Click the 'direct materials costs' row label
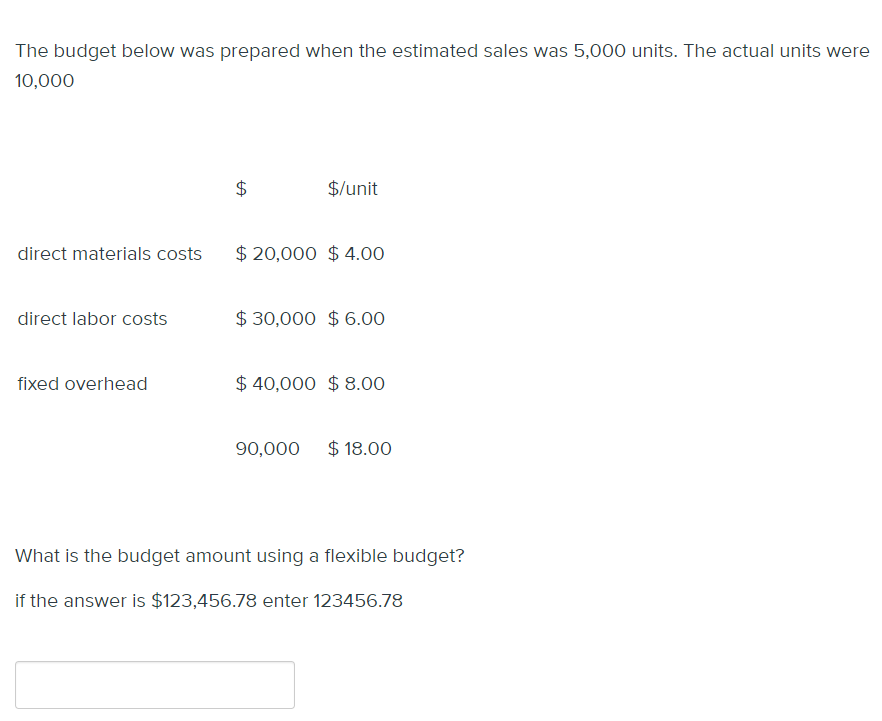Image resolution: width=882 pixels, height=721 pixels. click(110, 254)
